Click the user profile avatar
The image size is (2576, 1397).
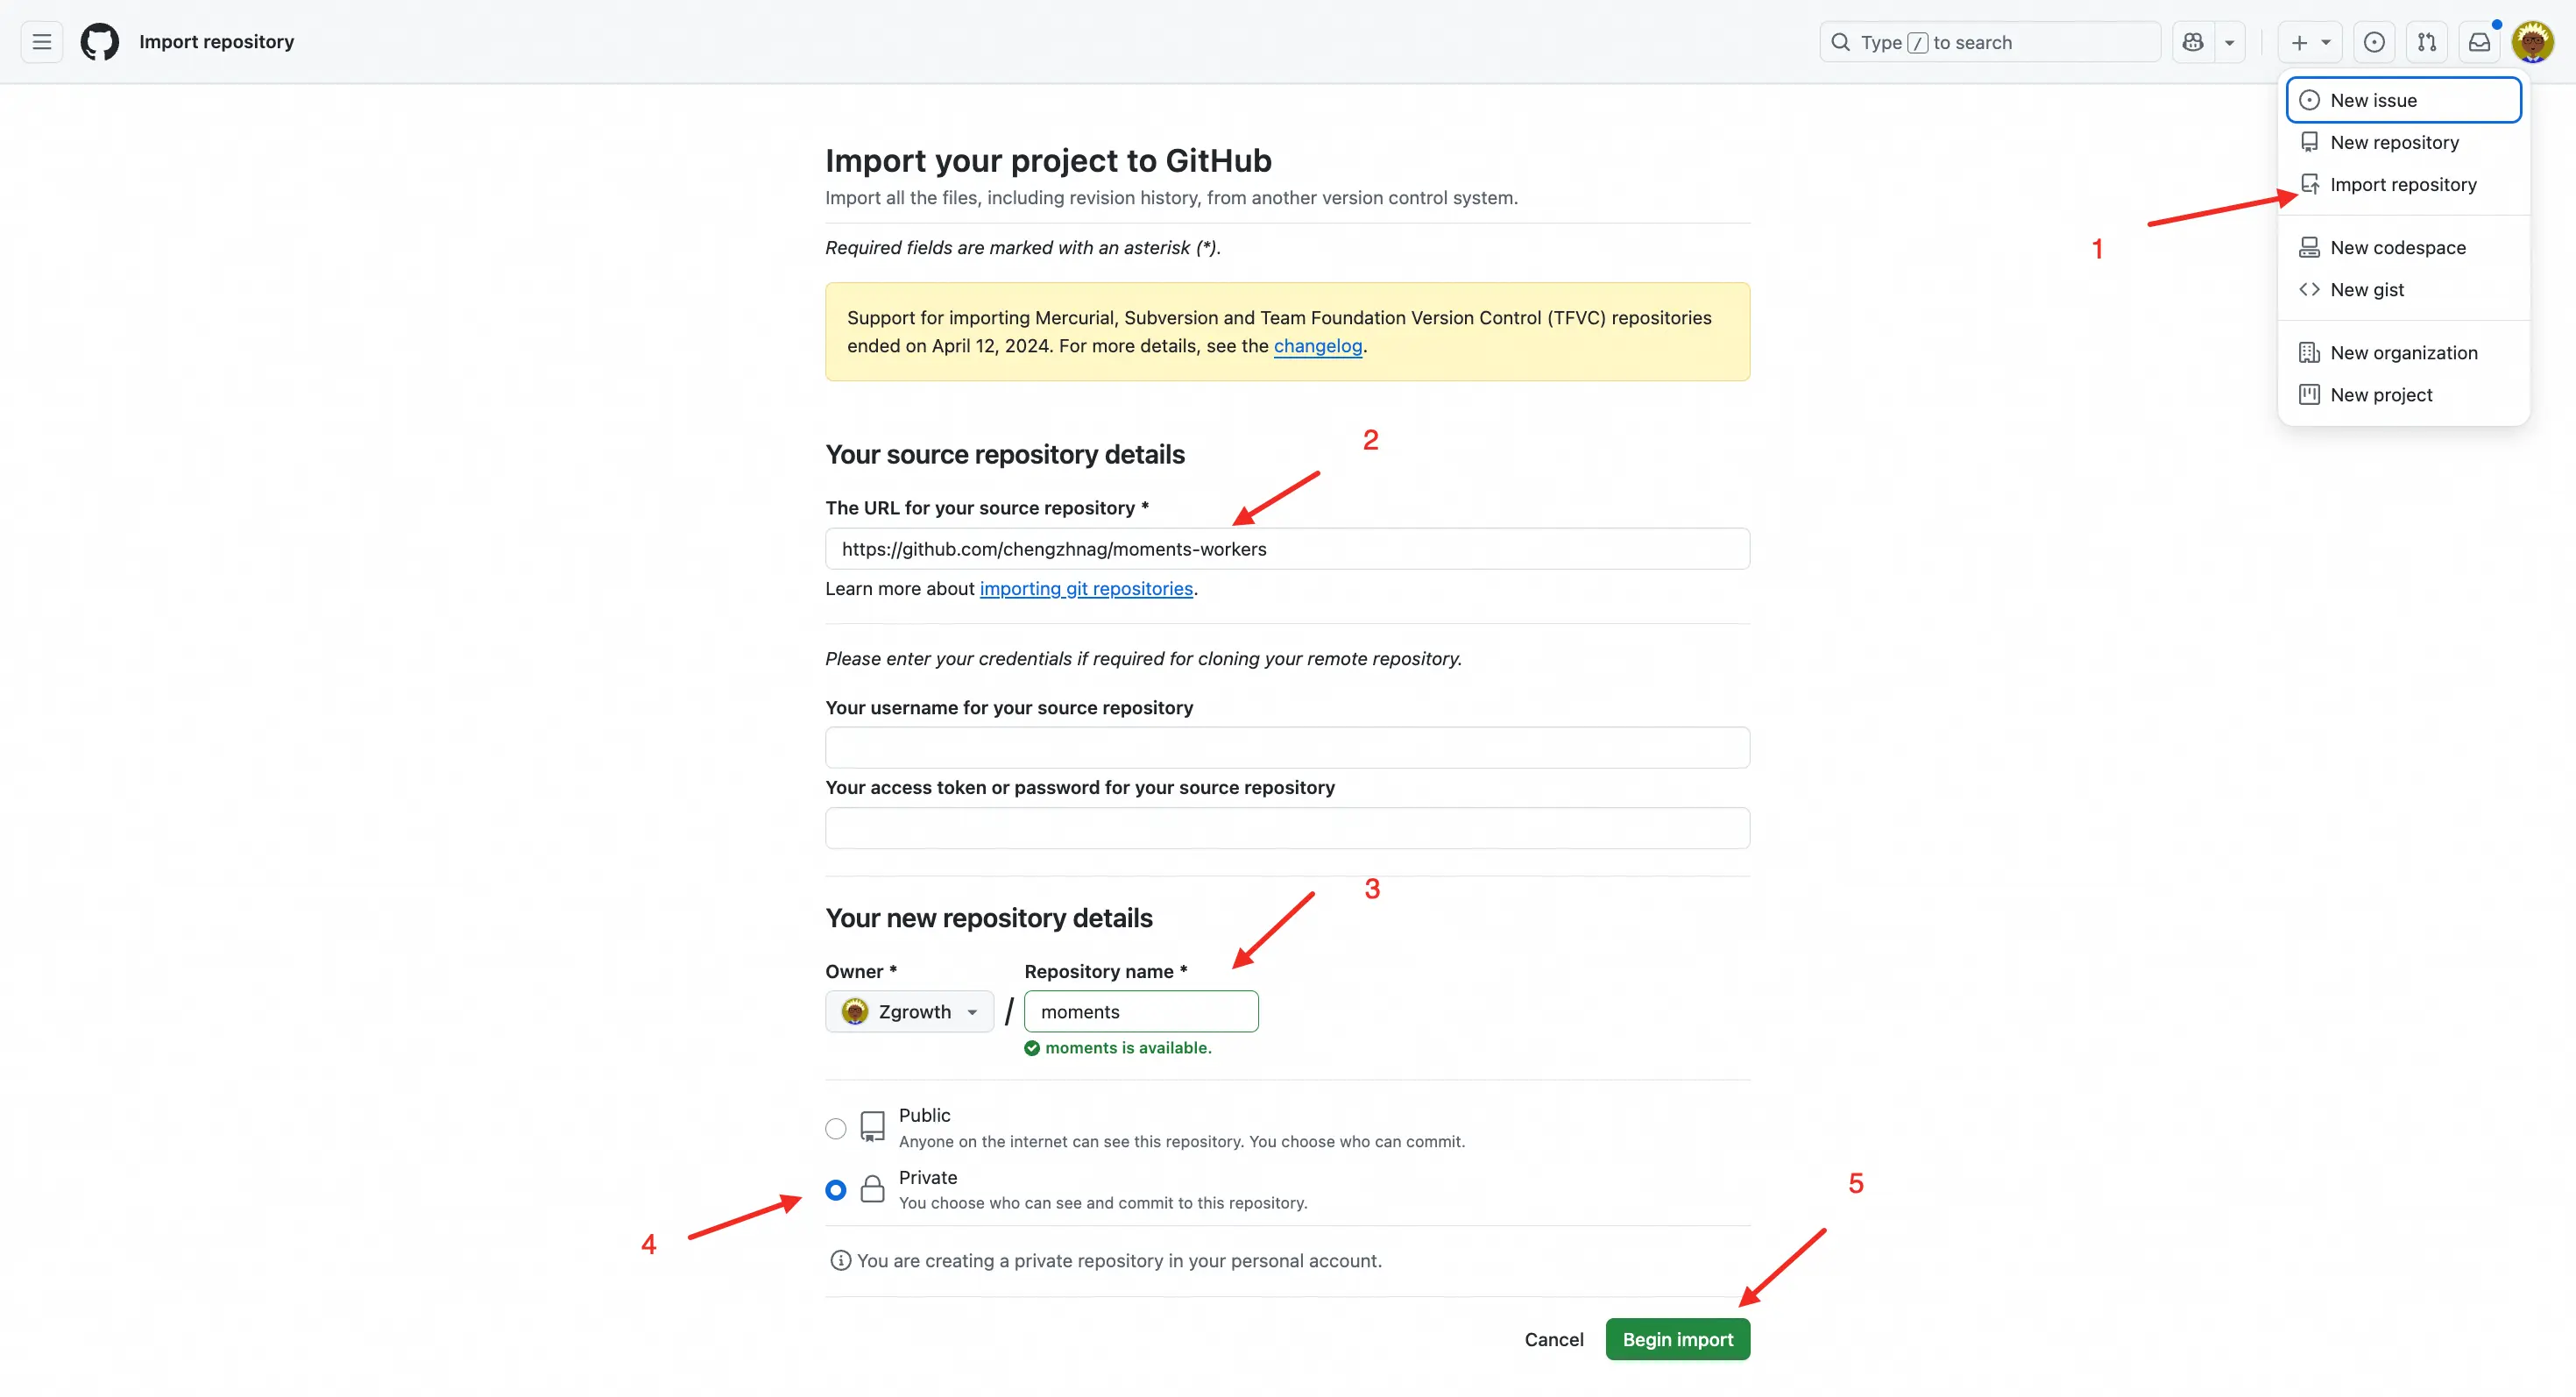2532,42
